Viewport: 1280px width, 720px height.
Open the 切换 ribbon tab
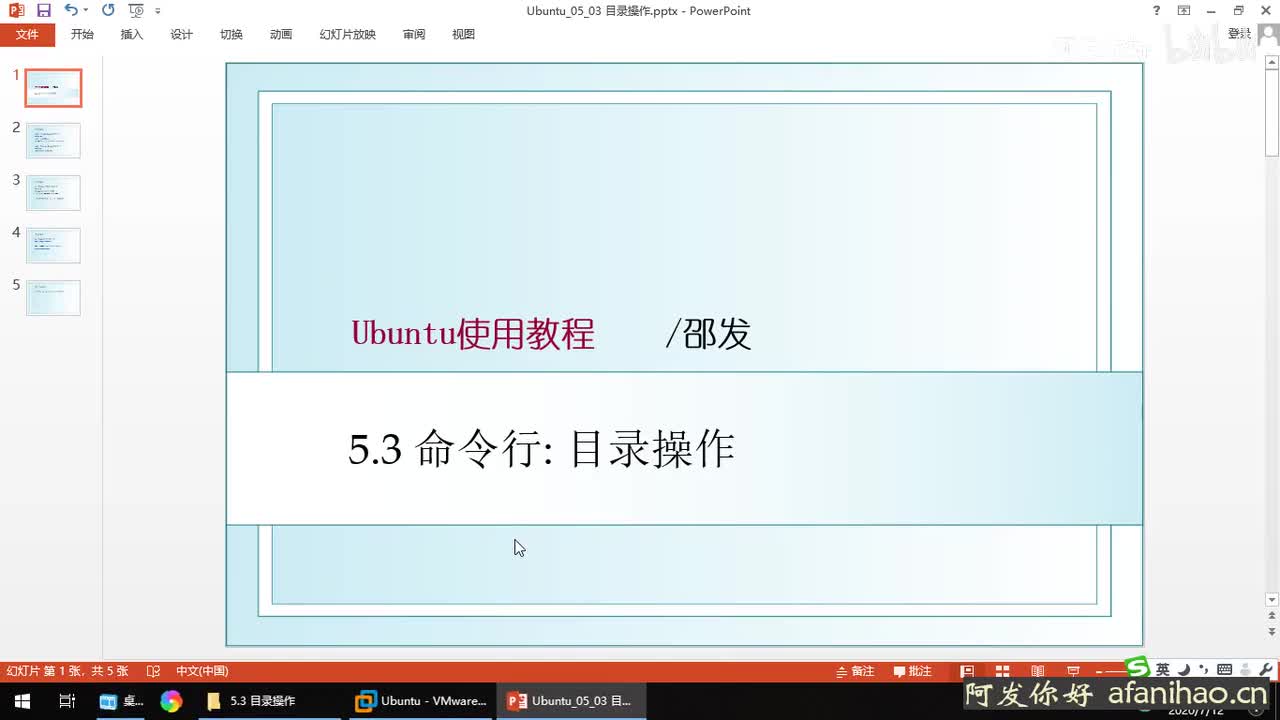(231, 34)
